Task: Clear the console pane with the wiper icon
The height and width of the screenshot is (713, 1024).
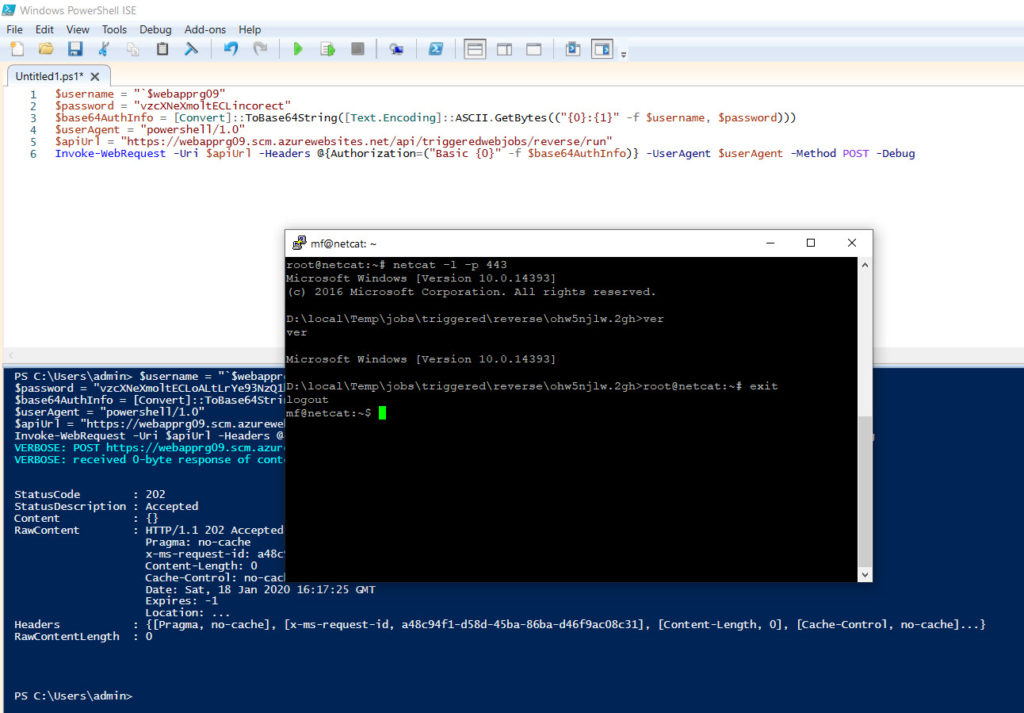Action: [191, 49]
